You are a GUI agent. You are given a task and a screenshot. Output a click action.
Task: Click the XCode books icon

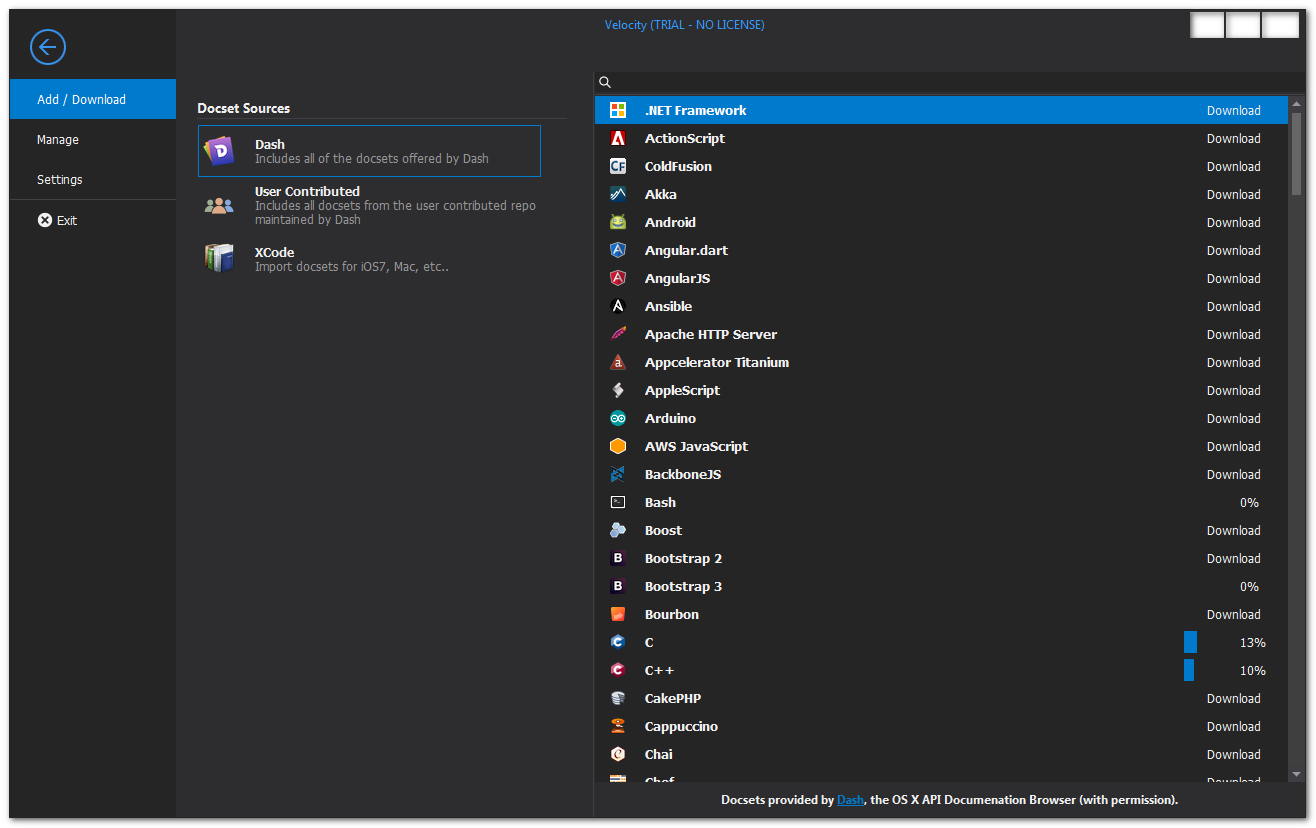pos(219,258)
